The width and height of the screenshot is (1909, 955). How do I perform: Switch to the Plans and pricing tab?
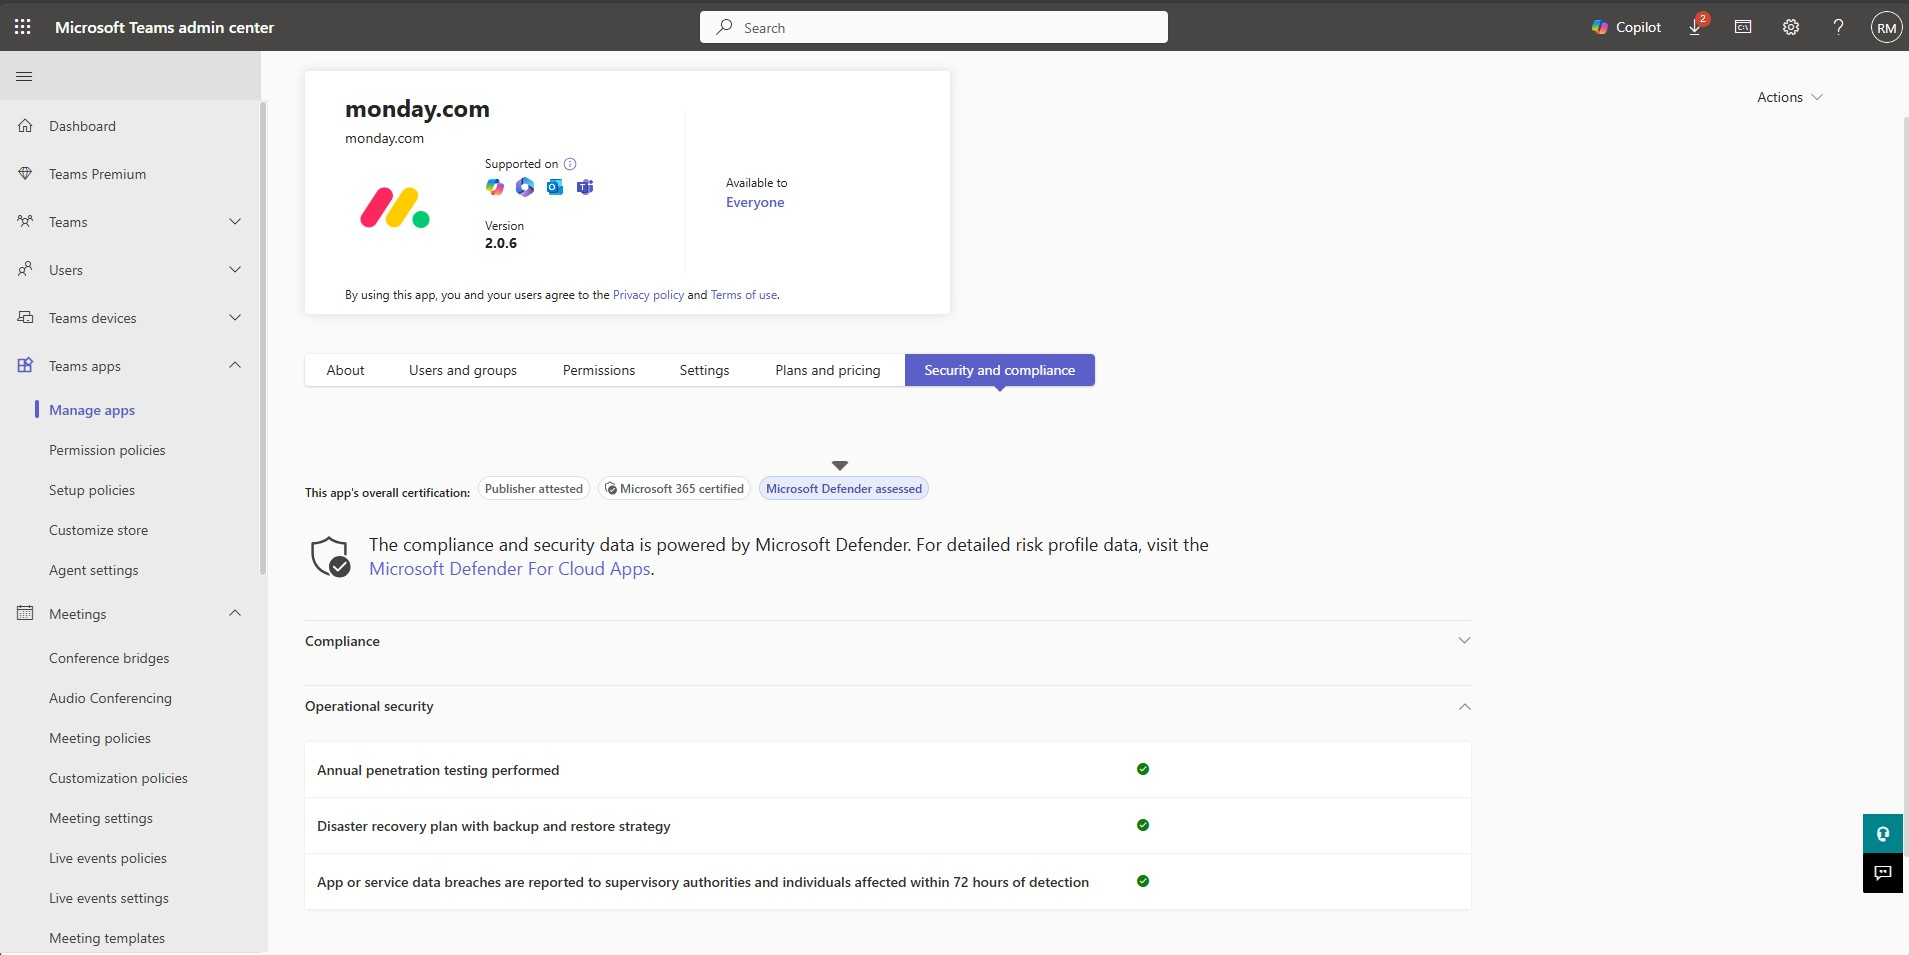pyautogui.click(x=827, y=370)
